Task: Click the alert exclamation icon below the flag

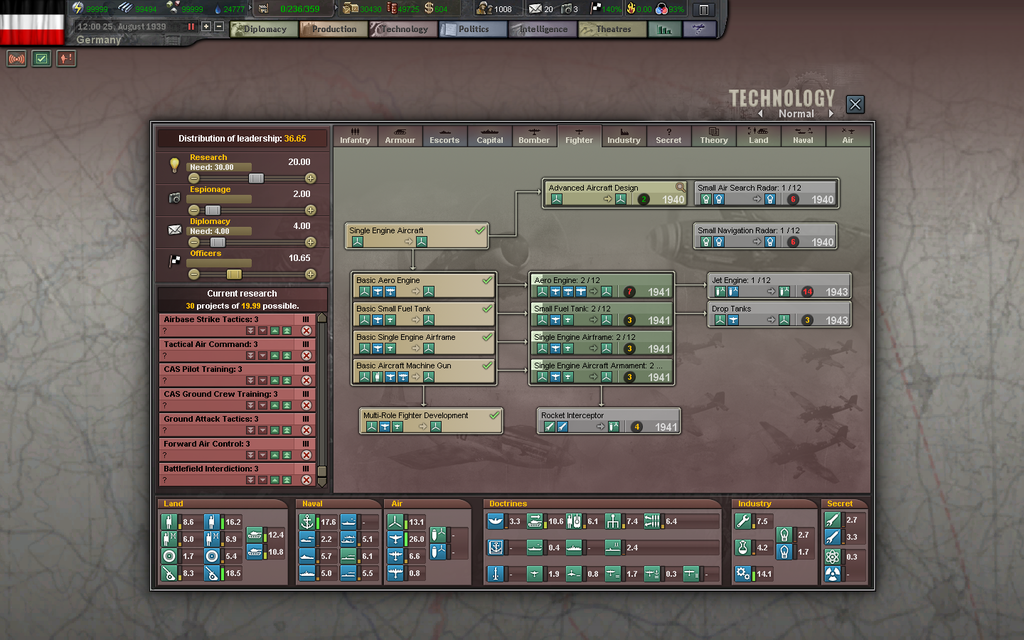Action: pos(66,59)
